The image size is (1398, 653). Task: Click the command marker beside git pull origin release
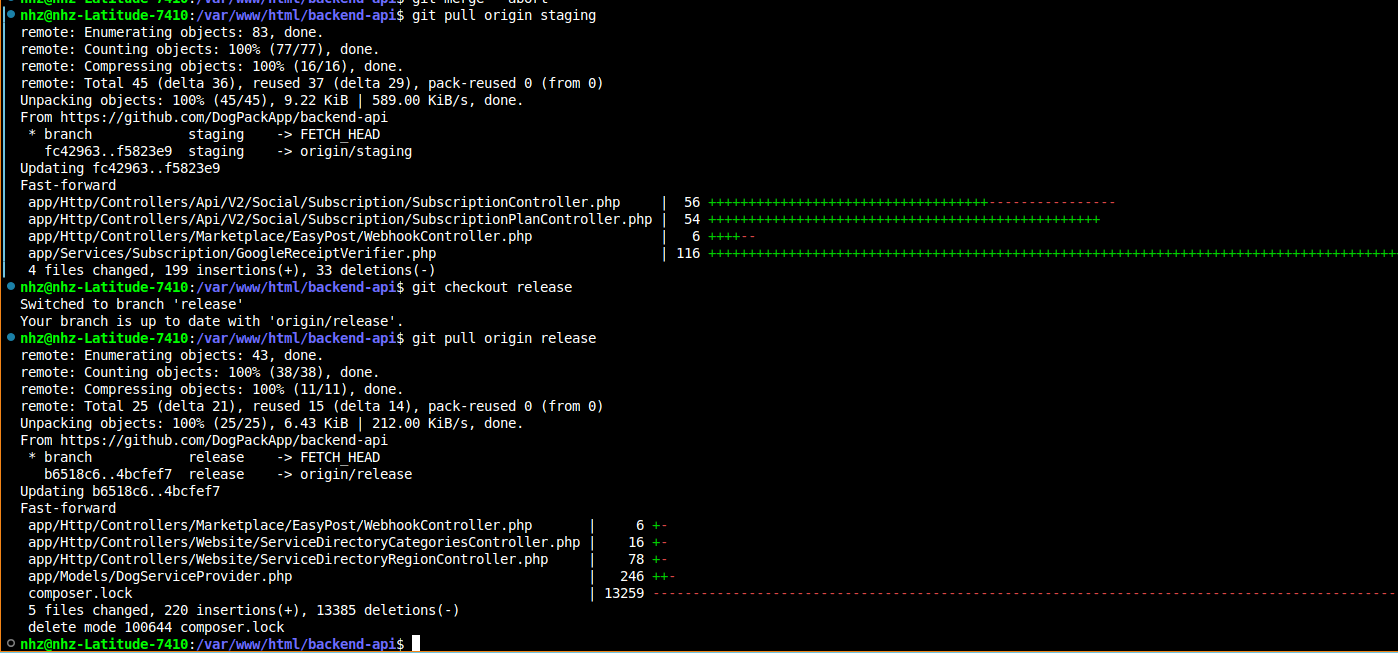(9, 339)
